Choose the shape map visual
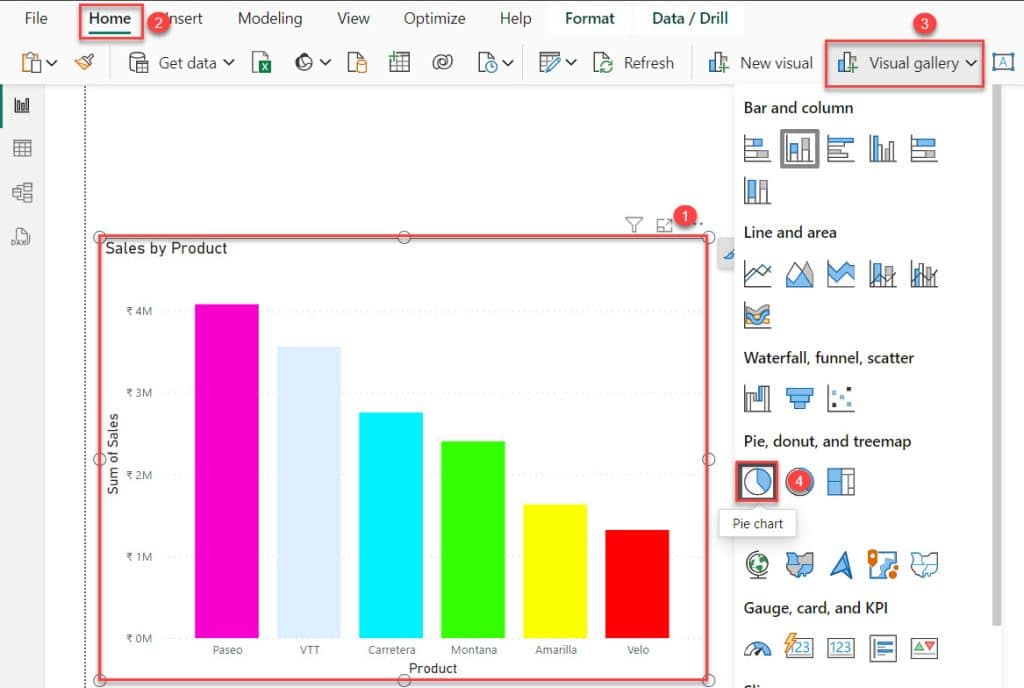Screen dimensions: 1024x688 click(x=924, y=565)
